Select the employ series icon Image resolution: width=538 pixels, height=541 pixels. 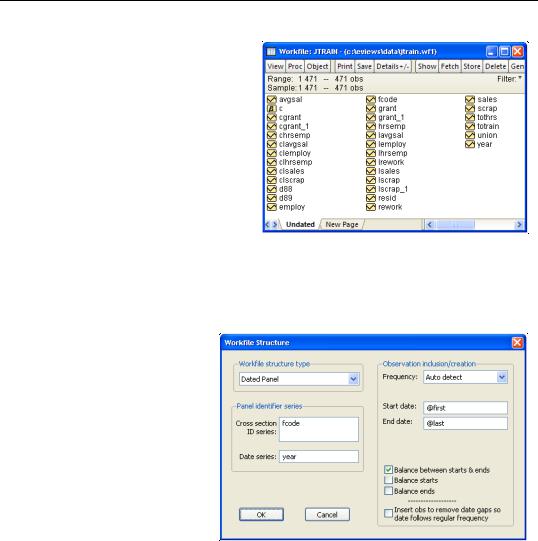pos(272,207)
